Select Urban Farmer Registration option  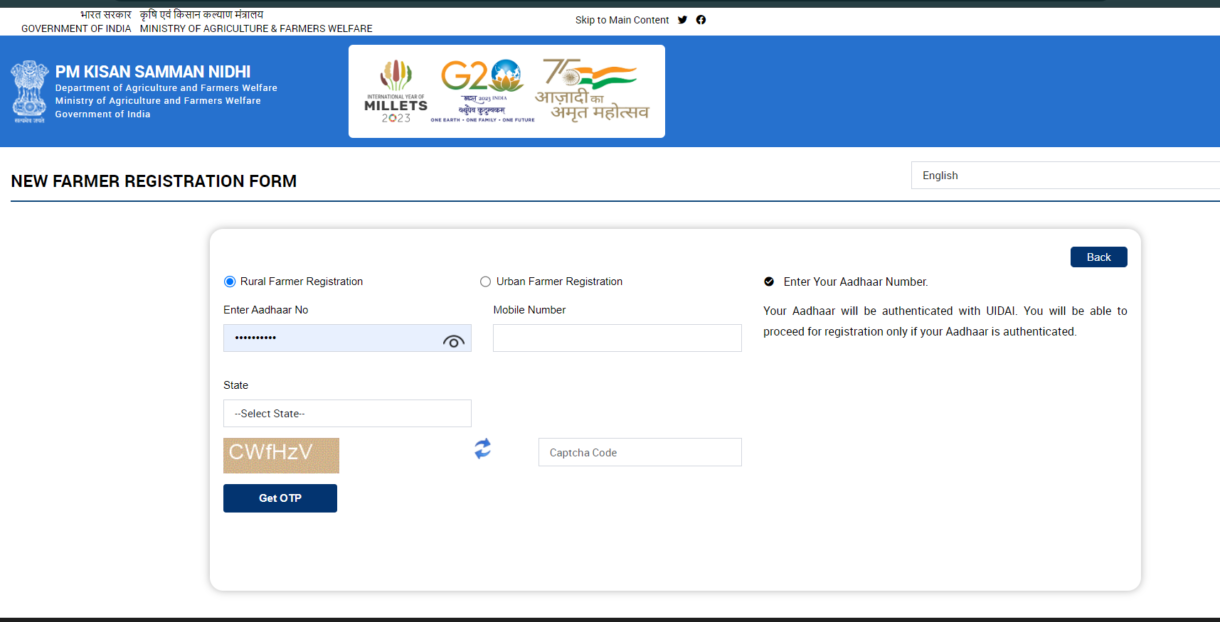[x=486, y=282]
